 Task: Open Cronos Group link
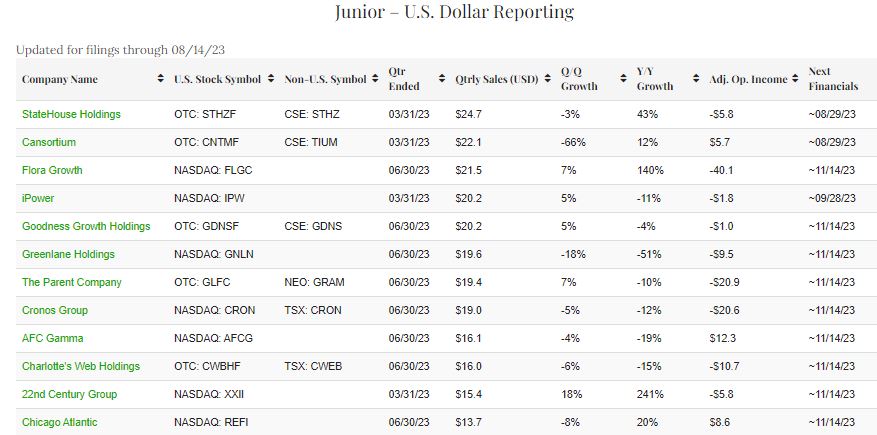[55, 311]
